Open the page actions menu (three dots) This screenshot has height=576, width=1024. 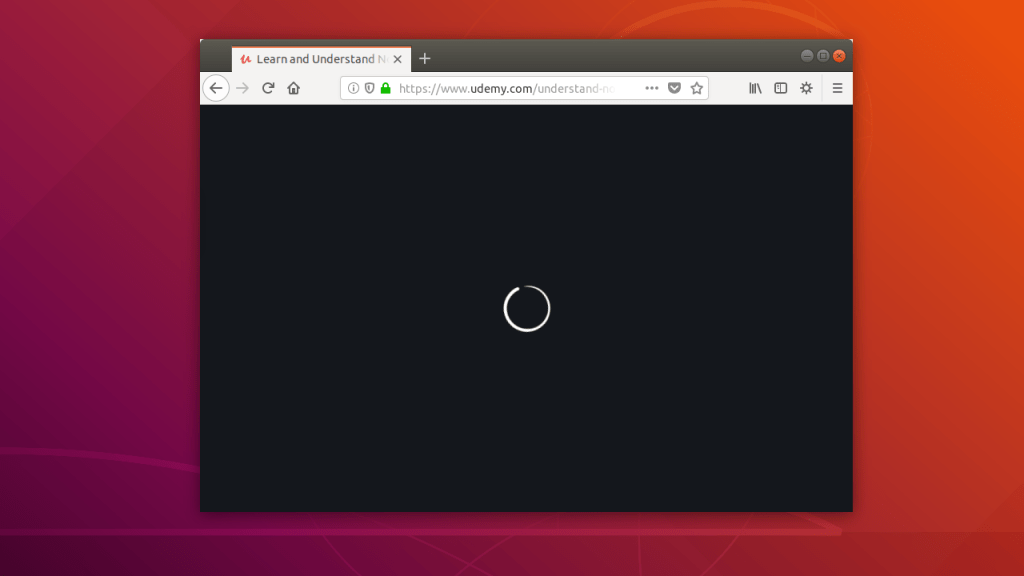pyautogui.click(x=652, y=88)
